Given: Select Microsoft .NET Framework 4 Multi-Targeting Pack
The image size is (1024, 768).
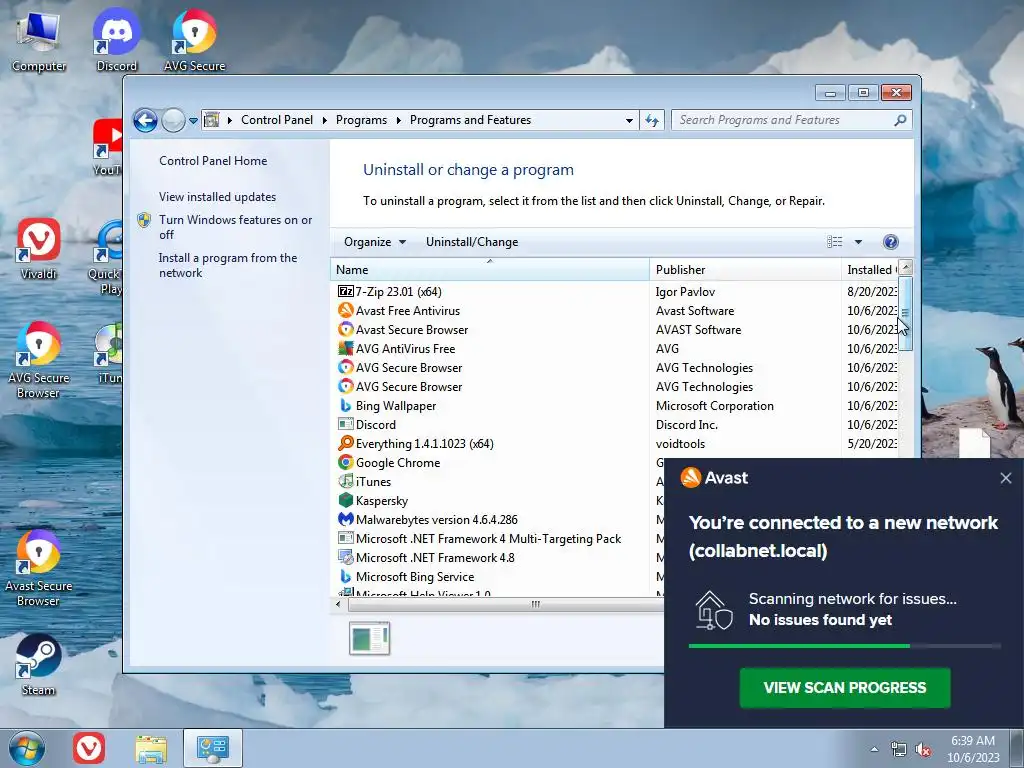Looking at the screenshot, I should point(488,539).
